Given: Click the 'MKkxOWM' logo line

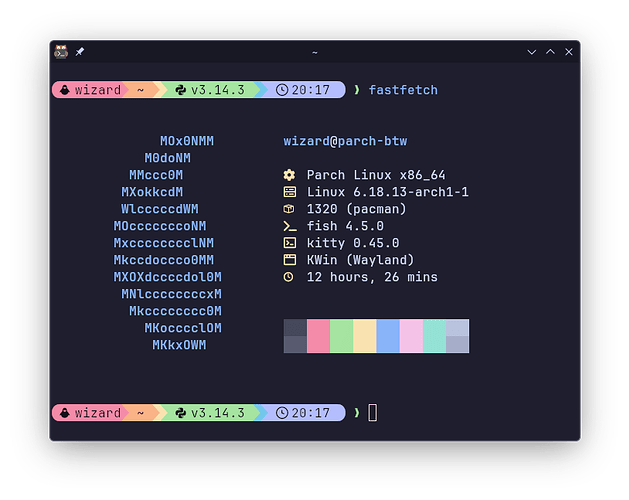Looking at the screenshot, I should point(179,345).
